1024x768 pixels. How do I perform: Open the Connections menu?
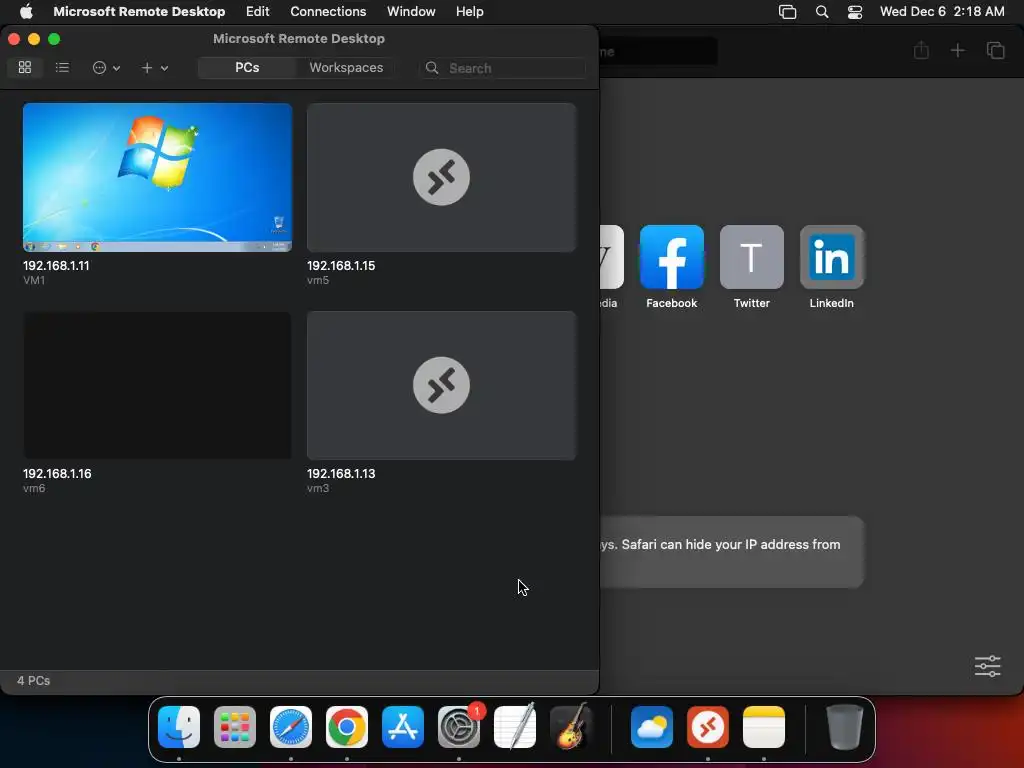pos(328,11)
